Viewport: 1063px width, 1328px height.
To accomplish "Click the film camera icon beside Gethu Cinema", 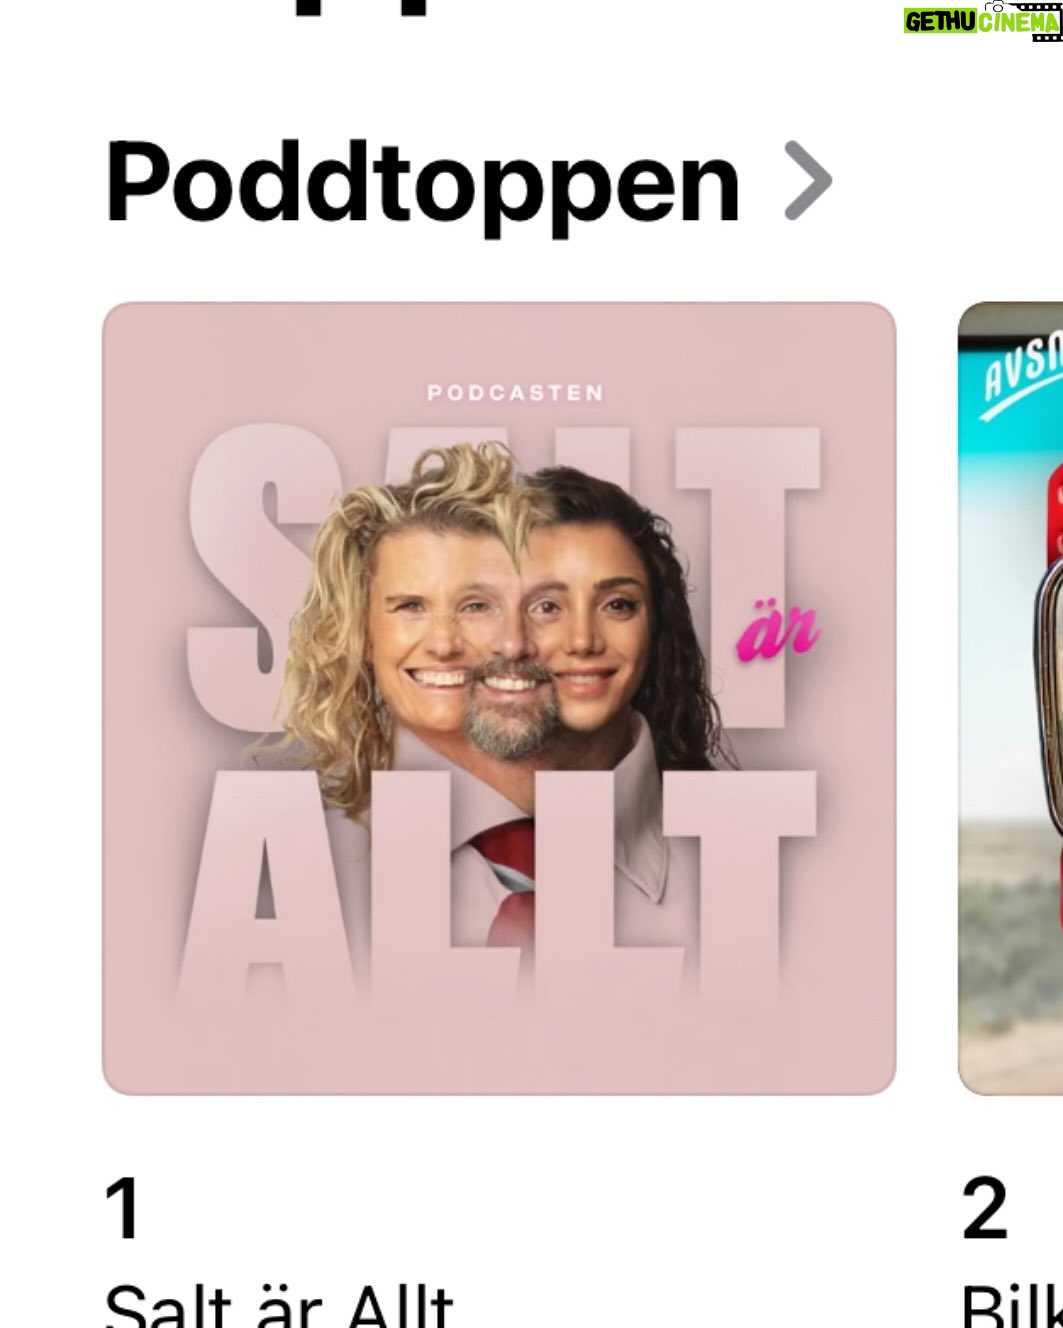I will click(x=1038, y=19).
